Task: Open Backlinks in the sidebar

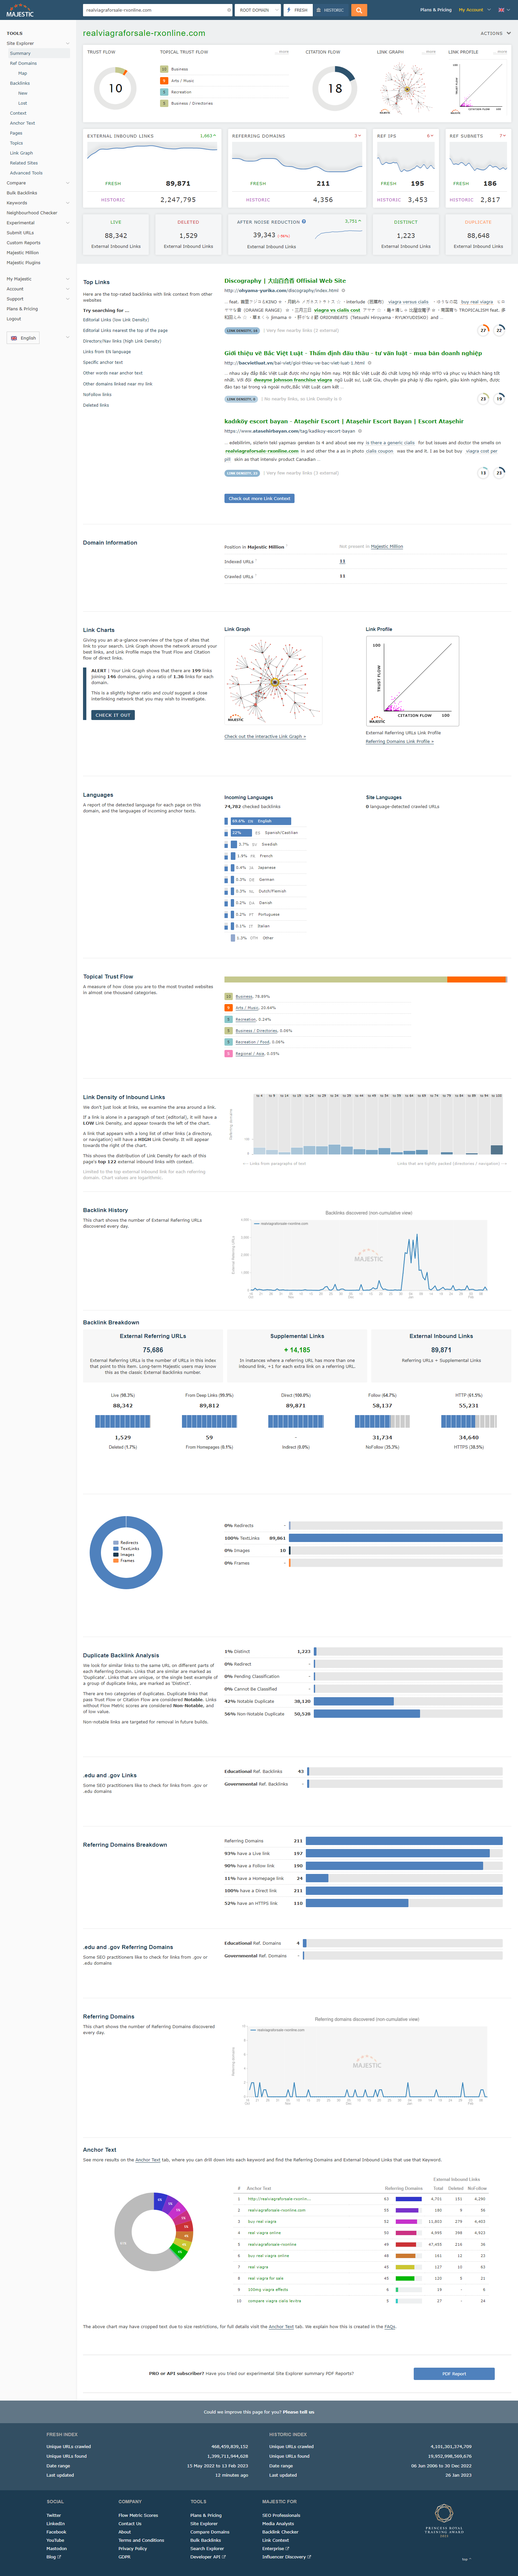Action: click(x=20, y=83)
